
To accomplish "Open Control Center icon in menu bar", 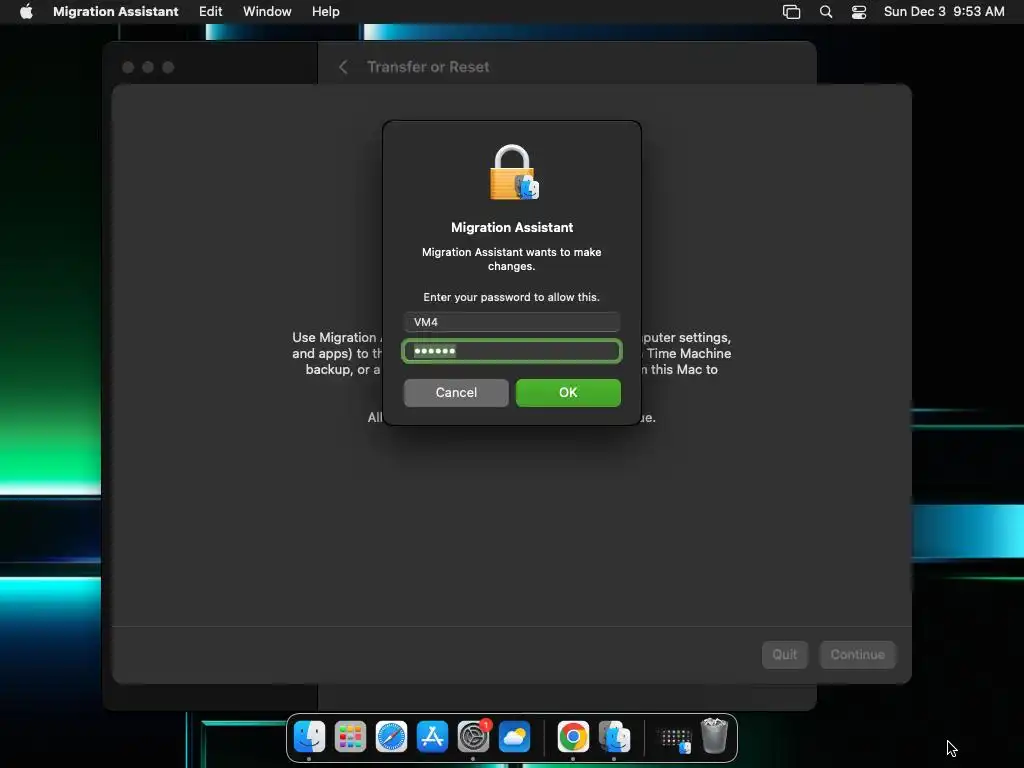I will (x=859, y=12).
